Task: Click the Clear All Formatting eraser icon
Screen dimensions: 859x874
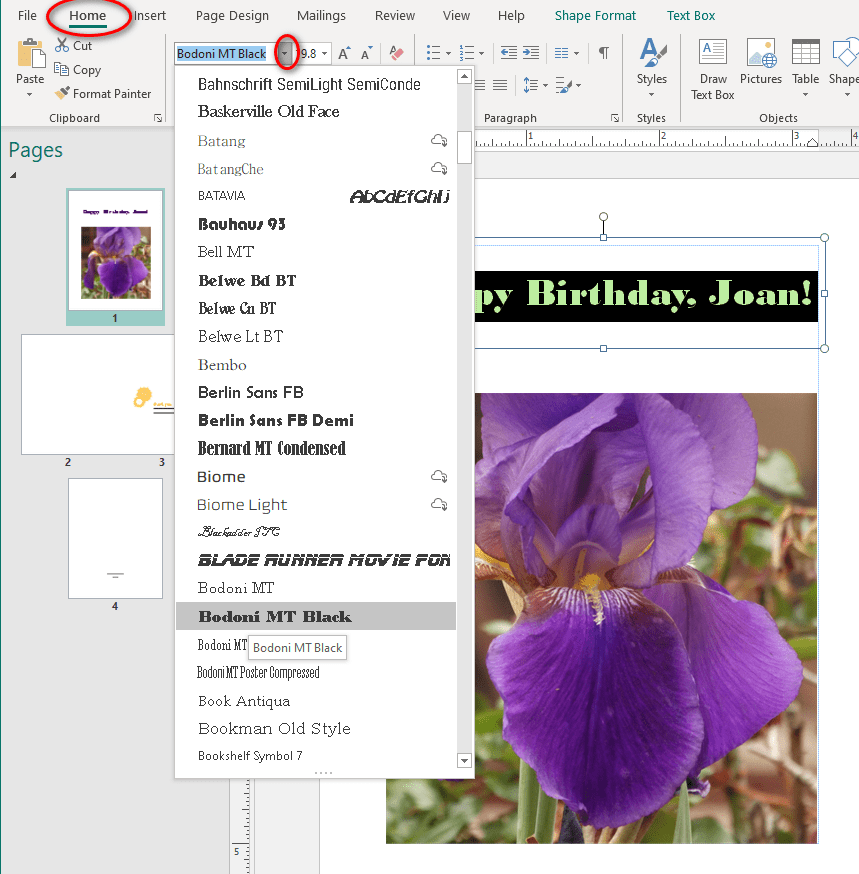Action: tap(396, 53)
